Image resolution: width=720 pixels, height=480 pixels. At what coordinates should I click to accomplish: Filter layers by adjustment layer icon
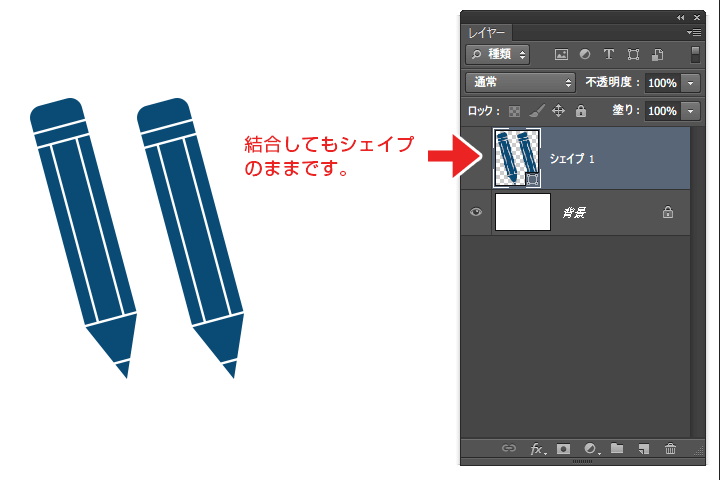585,55
